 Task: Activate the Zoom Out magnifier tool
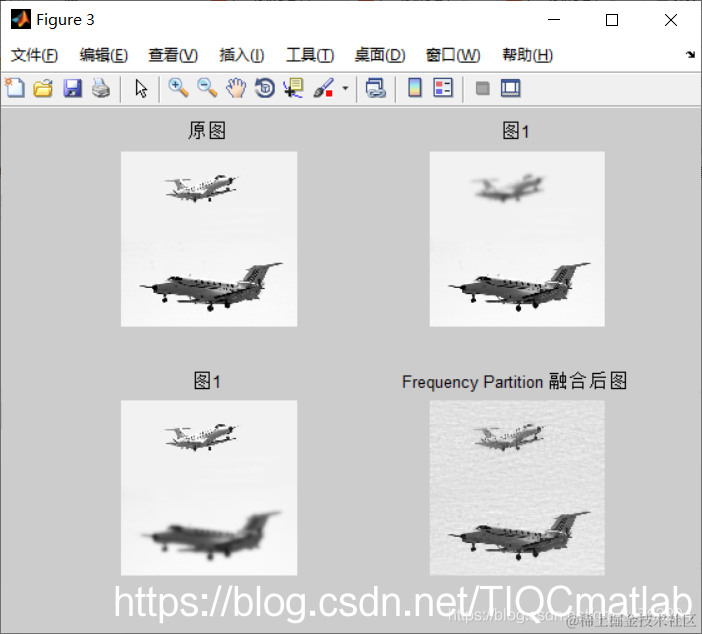207,88
